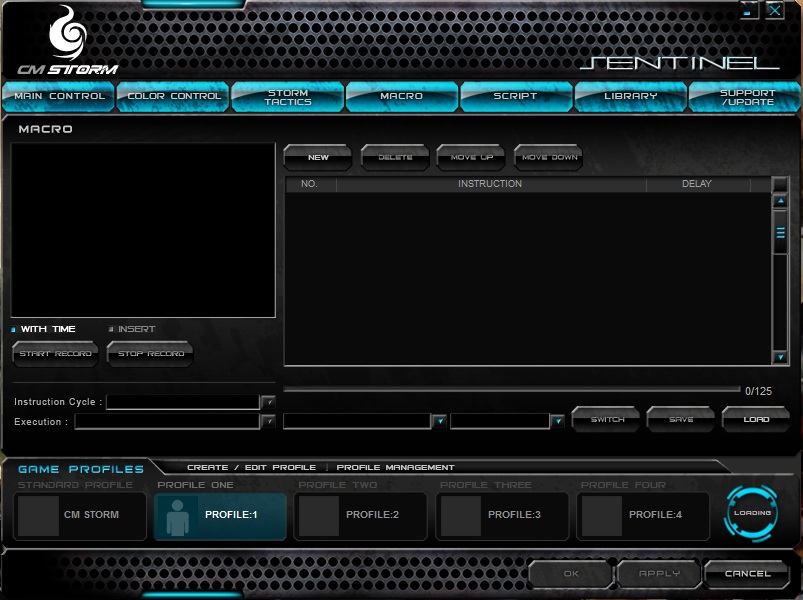Select PROFILE:3 label
Screen dimensions: 803x600
(514, 515)
